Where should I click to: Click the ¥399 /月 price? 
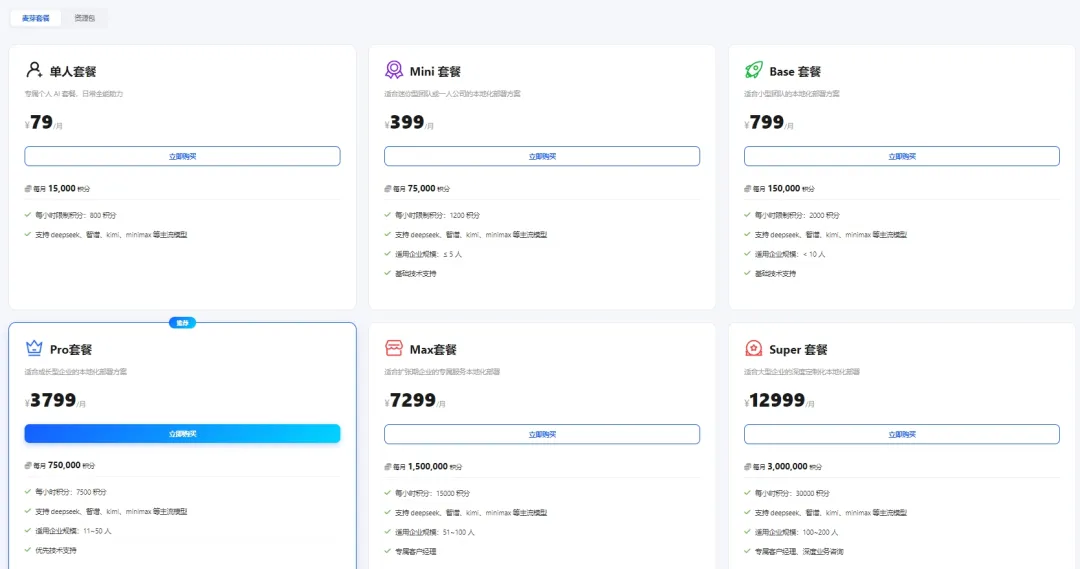[409, 123]
